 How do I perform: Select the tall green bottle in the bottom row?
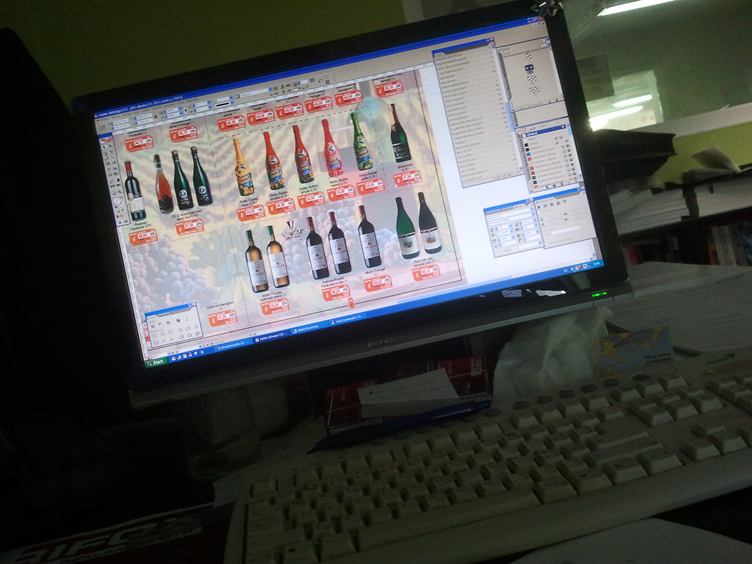click(407, 228)
